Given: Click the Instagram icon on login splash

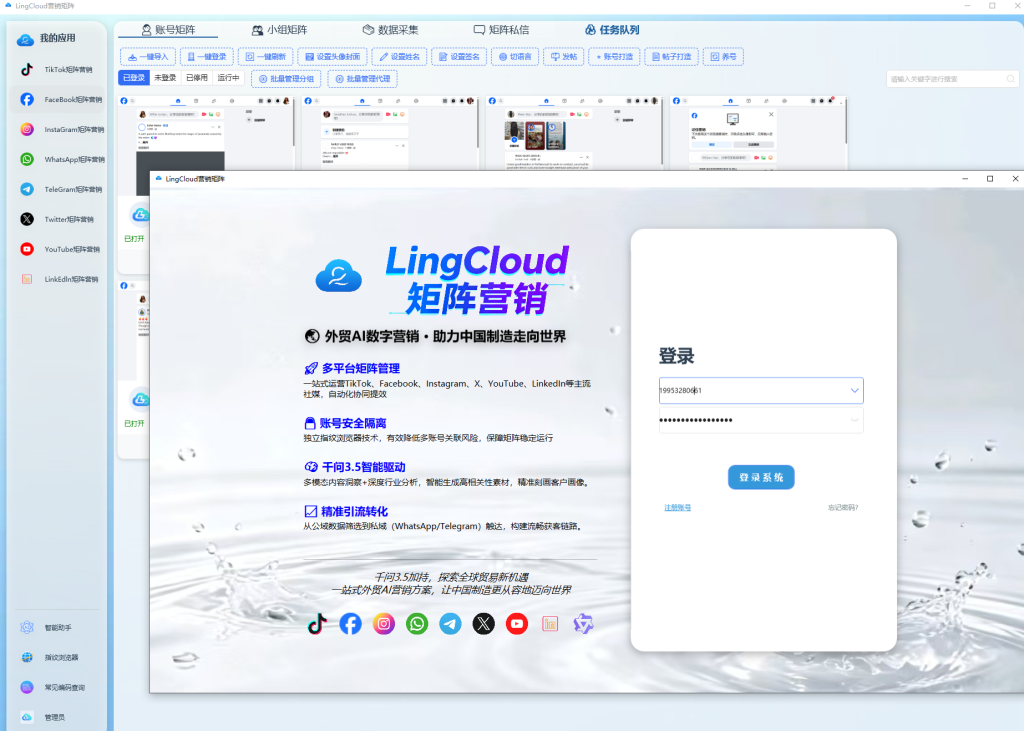Looking at the screenshot, I should tap(384, 624).
